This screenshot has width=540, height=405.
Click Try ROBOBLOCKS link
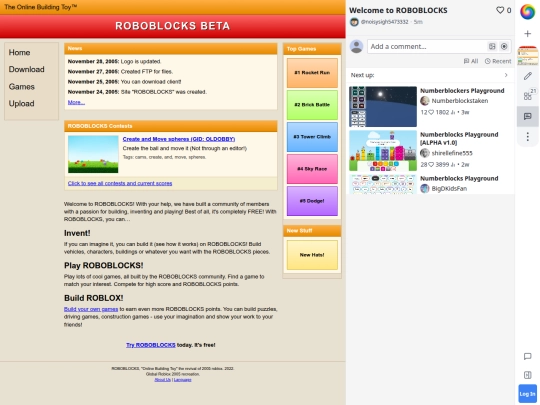click(x=150, y=345)
